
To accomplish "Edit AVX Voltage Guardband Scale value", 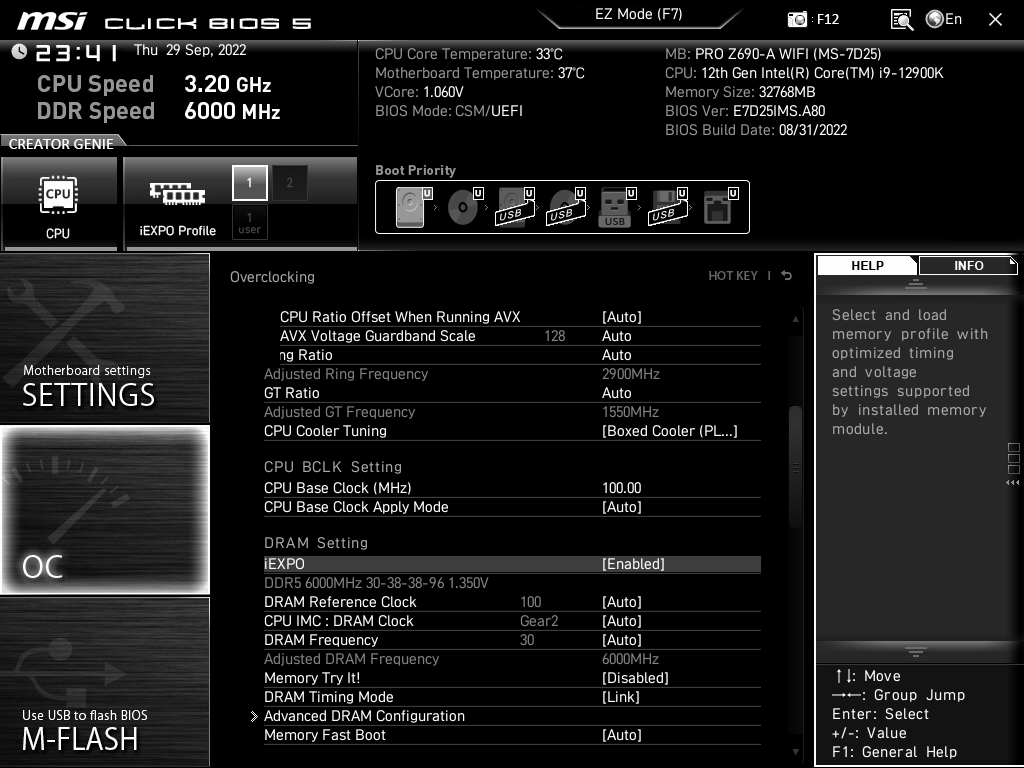I will (x=616, y=336).
